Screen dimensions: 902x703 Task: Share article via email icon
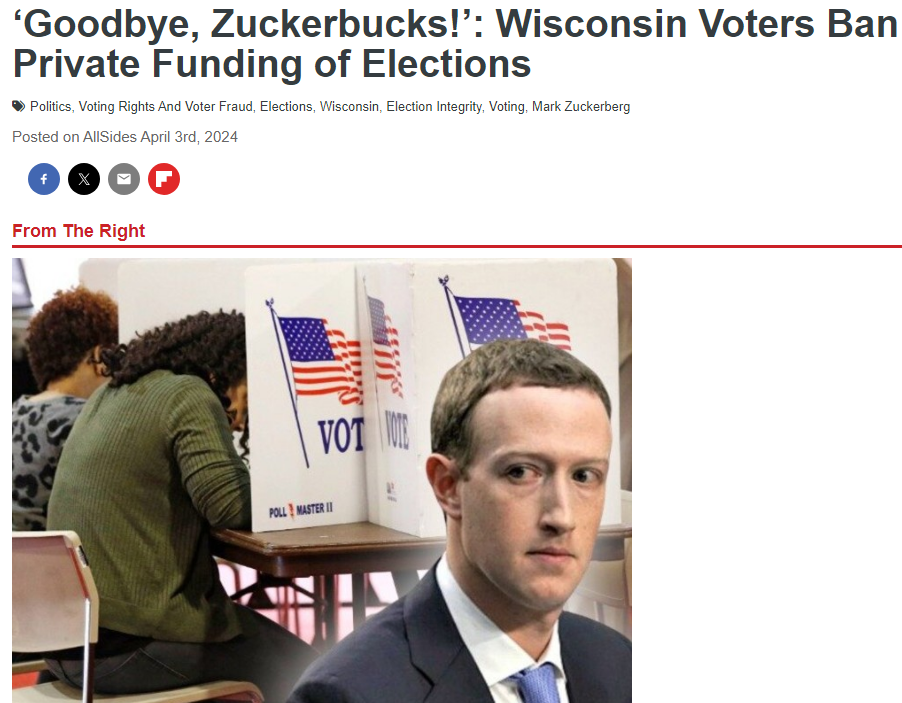(124, 179)
